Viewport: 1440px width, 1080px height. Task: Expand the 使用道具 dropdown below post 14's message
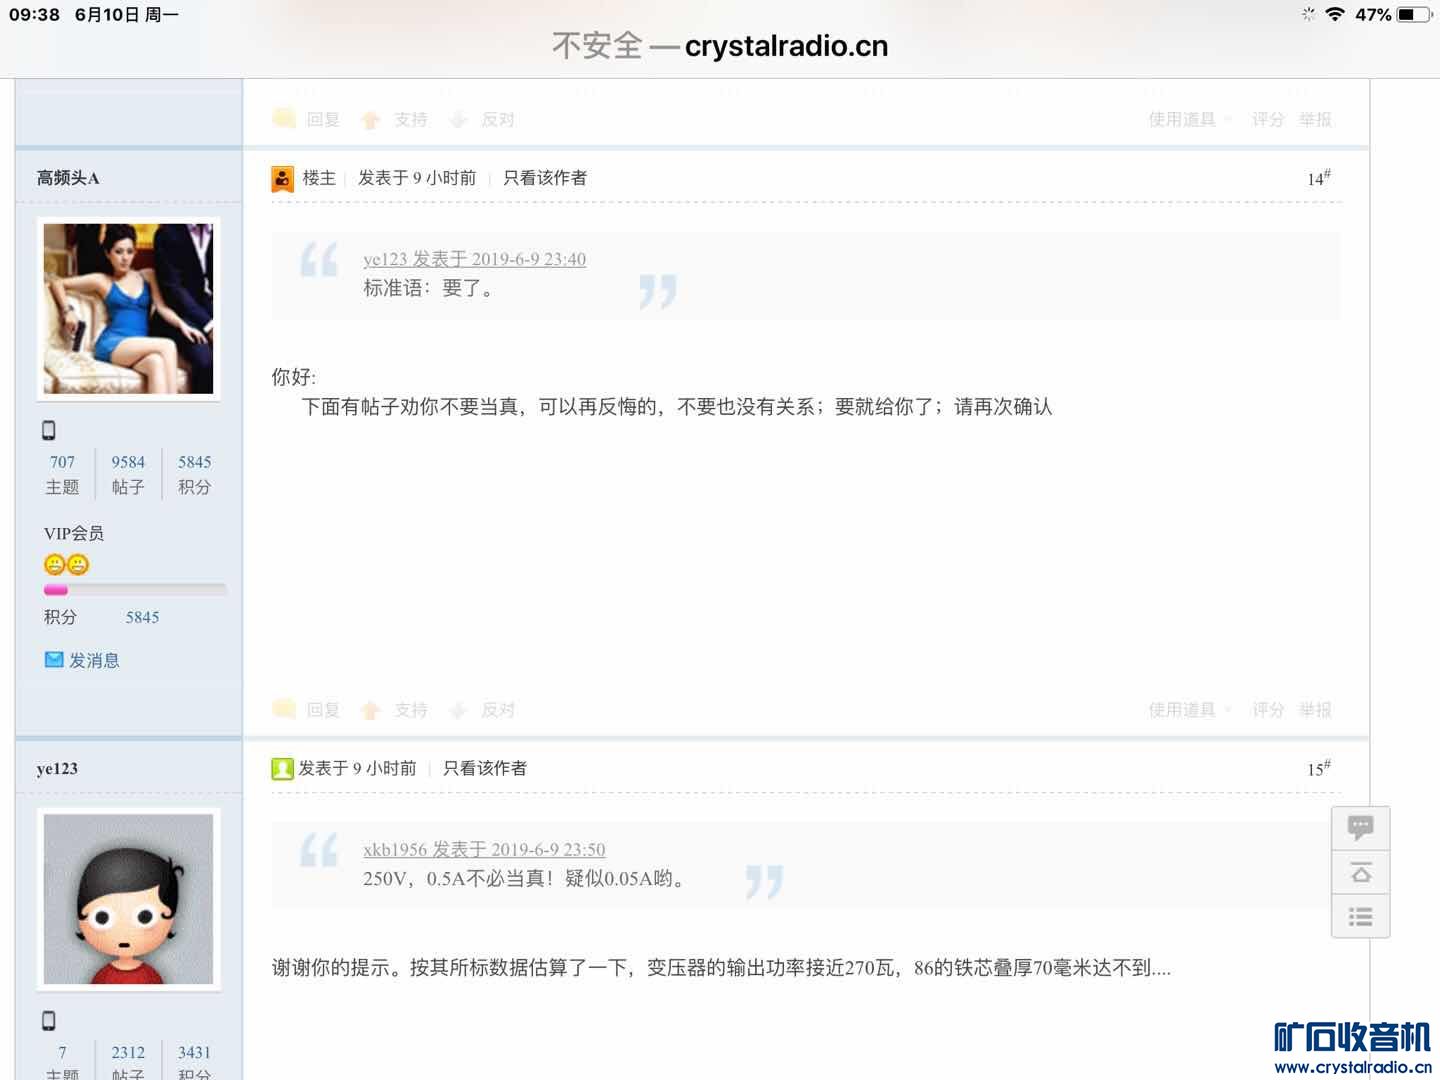(x=1190, y=710)
